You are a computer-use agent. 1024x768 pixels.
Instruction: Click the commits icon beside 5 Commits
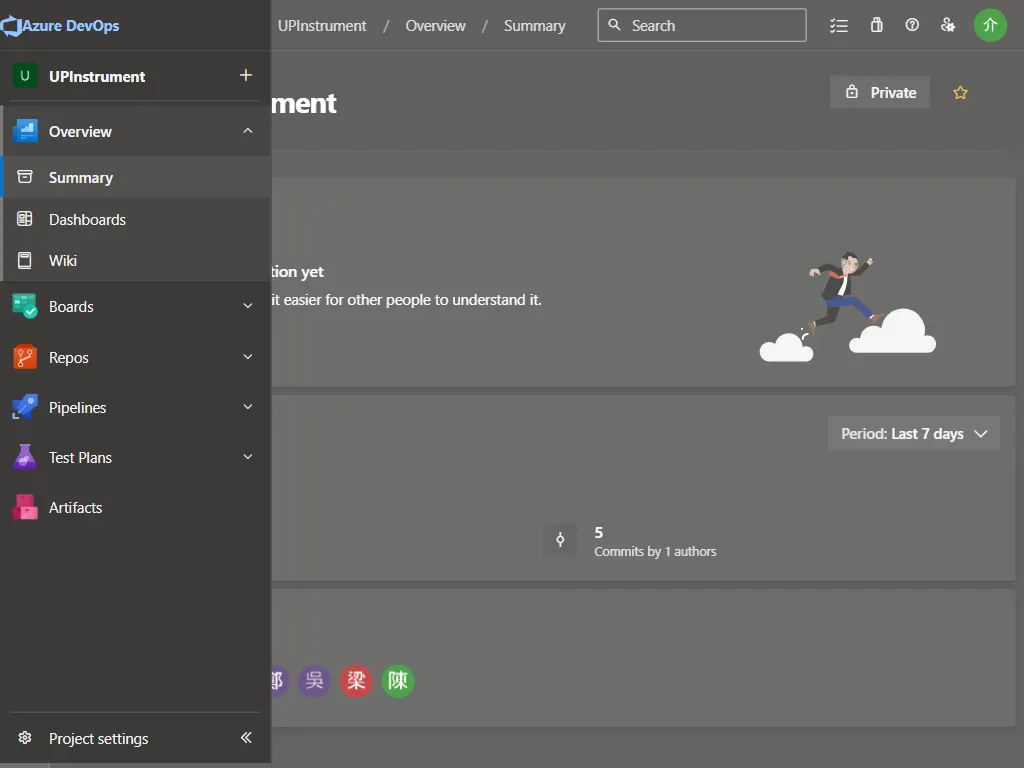coord(560,539)
